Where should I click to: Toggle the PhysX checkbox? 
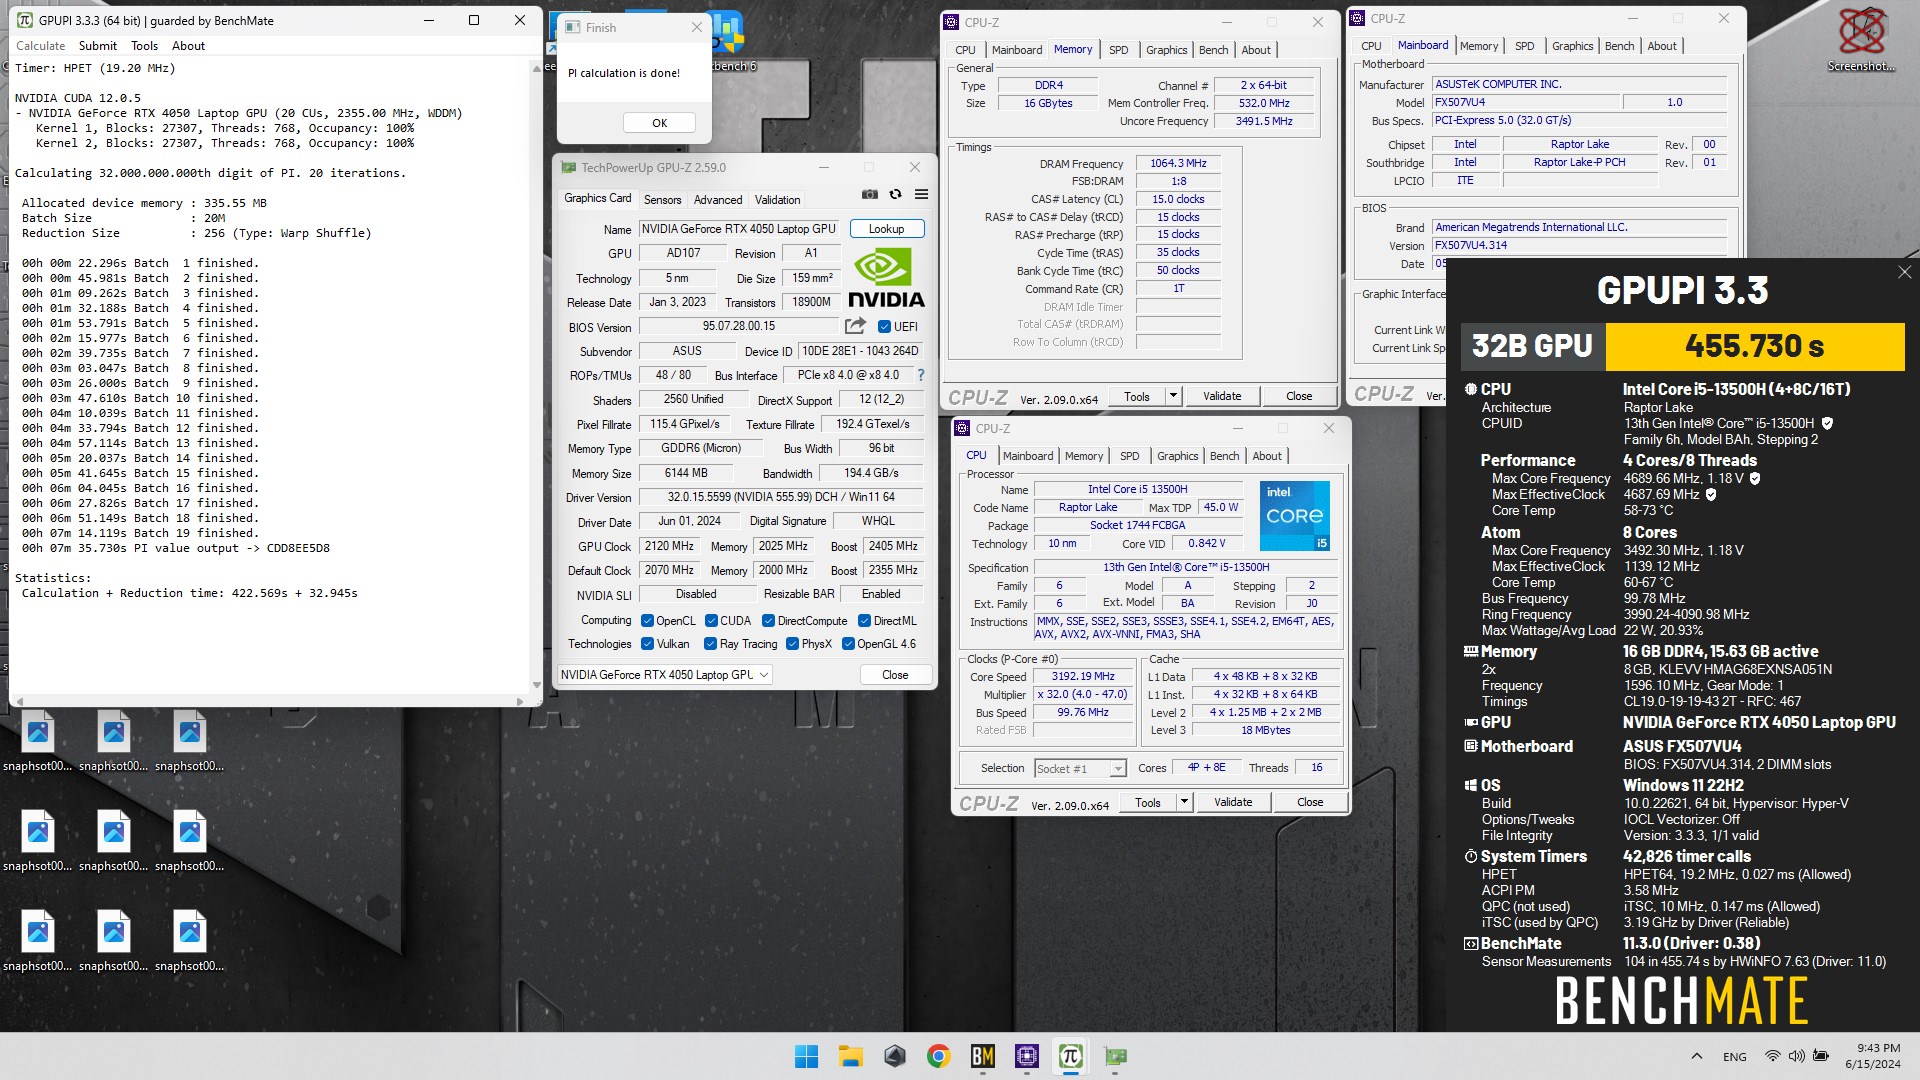click(x=792, y=644)
